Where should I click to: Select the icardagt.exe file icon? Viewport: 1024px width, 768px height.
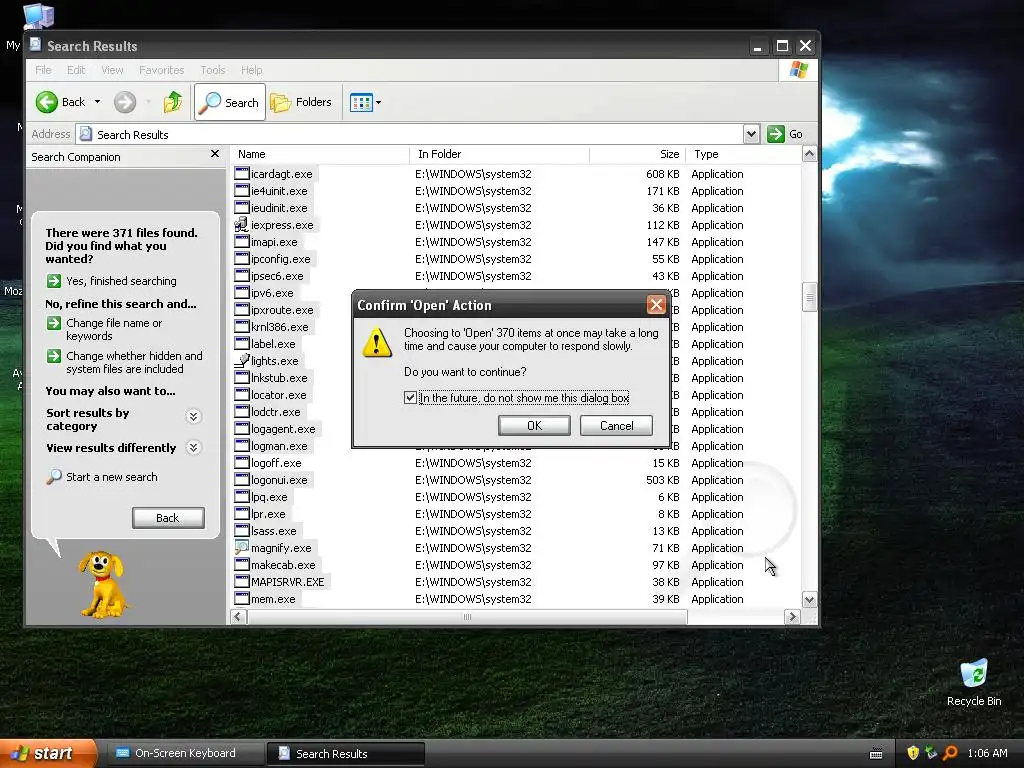(242, 174)
